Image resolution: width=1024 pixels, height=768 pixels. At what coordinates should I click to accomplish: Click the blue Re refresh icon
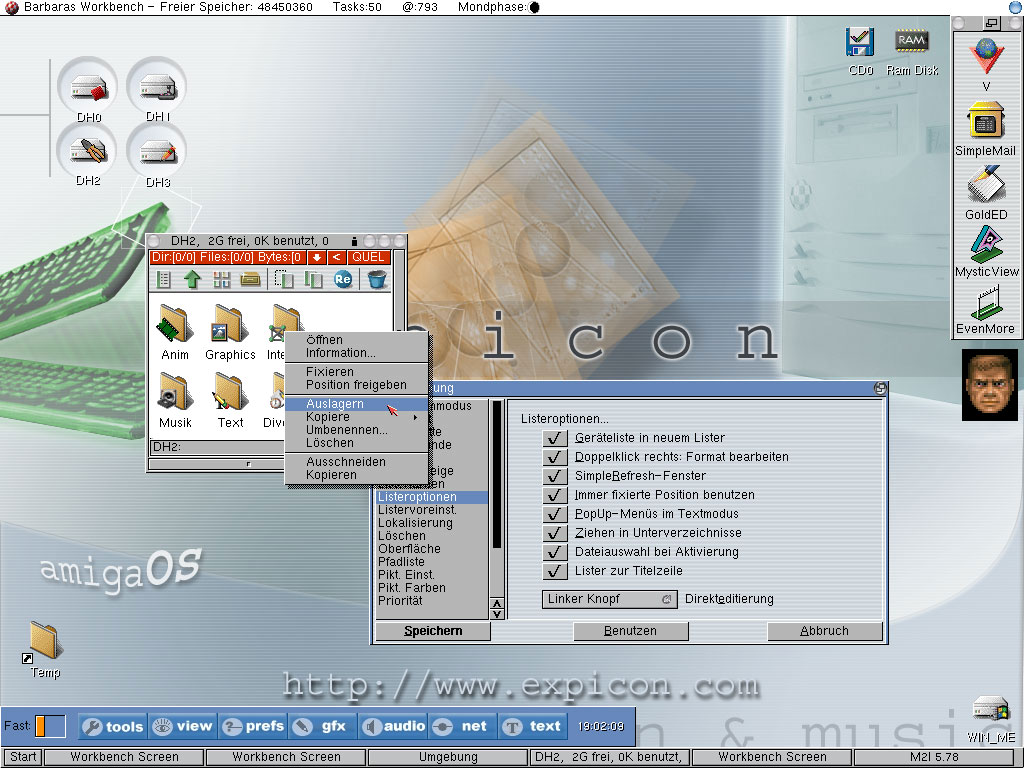pos(343,280)
